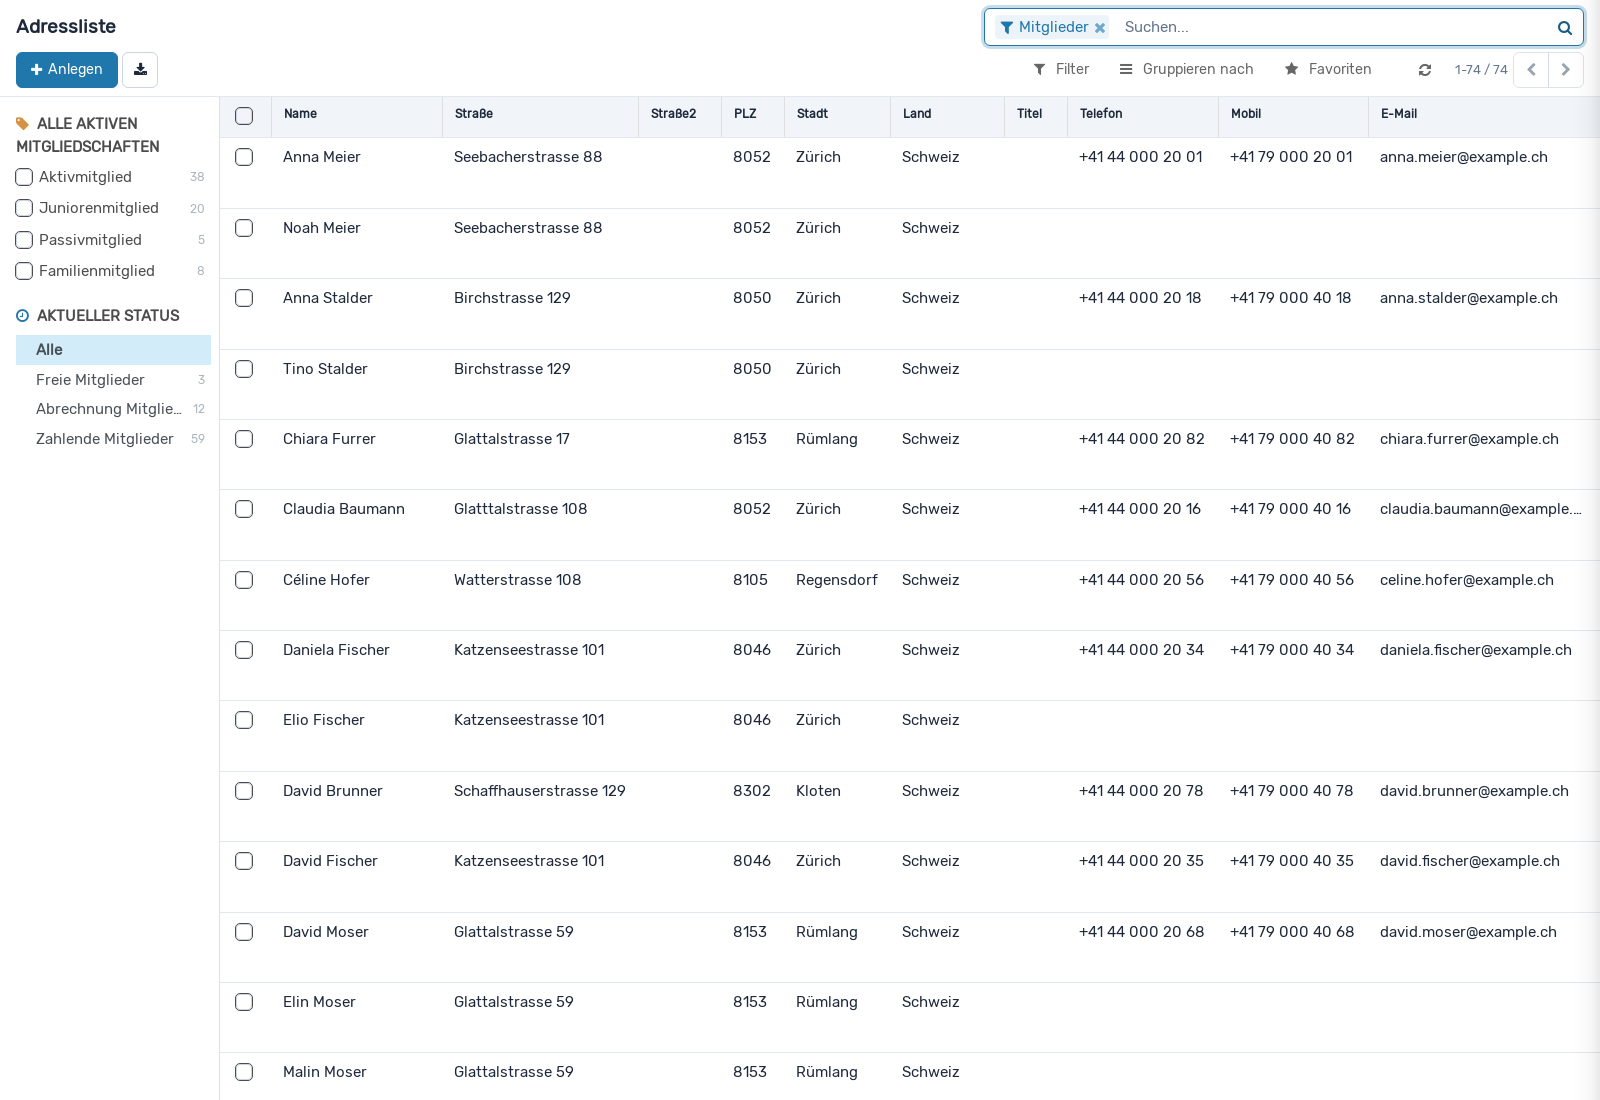
Task: Select the Freie Mitglieder status filter
Action: point(113,380)
